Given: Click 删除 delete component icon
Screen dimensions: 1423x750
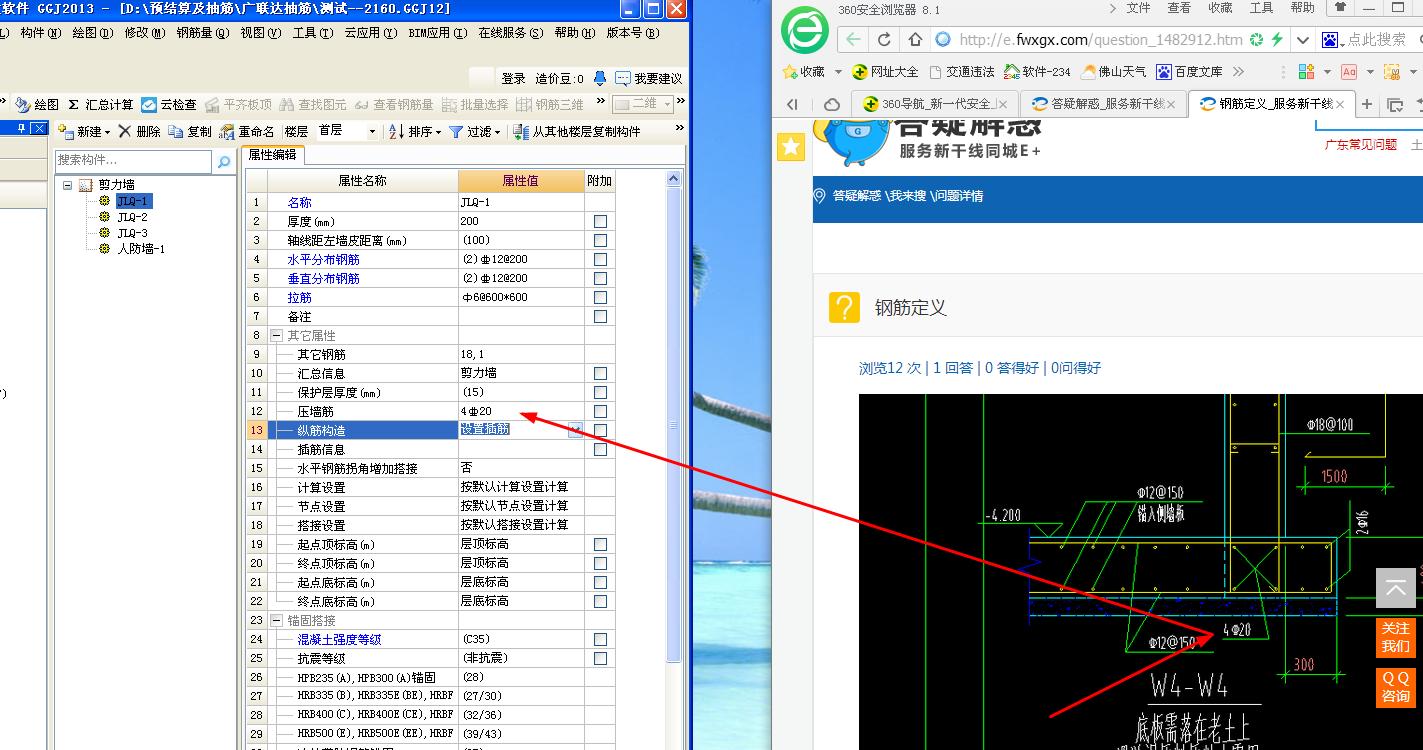Looking at the screenshot, I should [125, 131].
